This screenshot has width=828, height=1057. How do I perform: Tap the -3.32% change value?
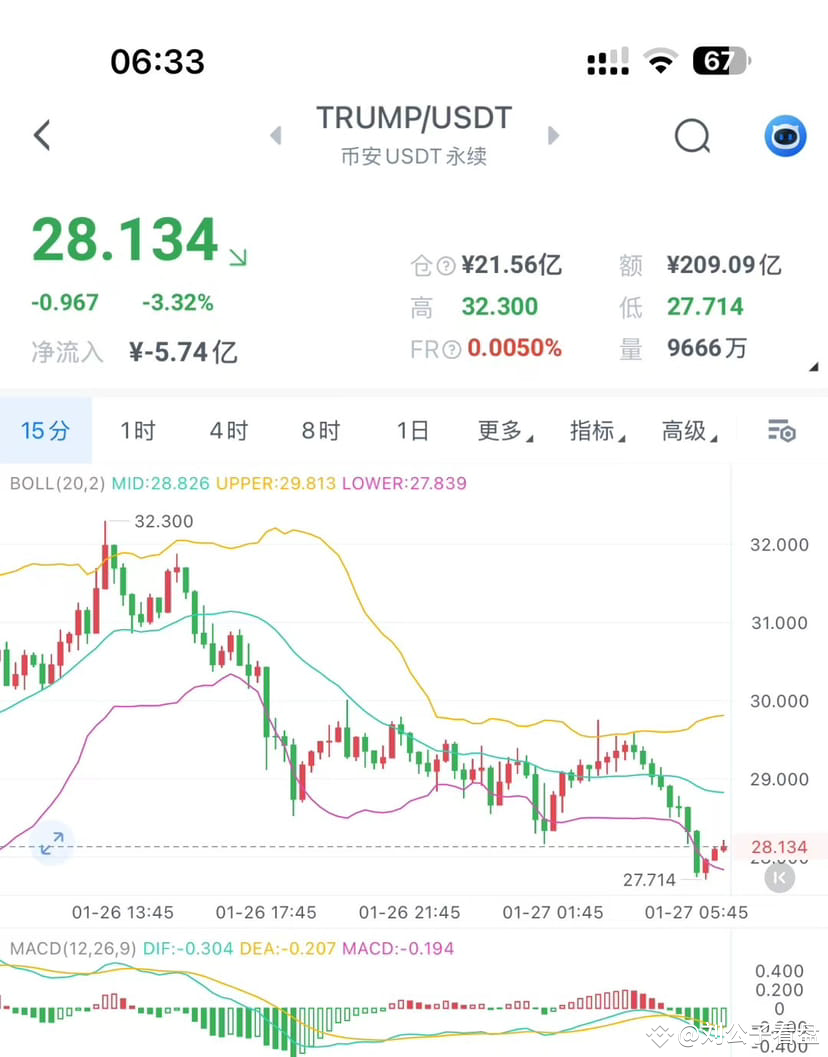tap(178, 303)
